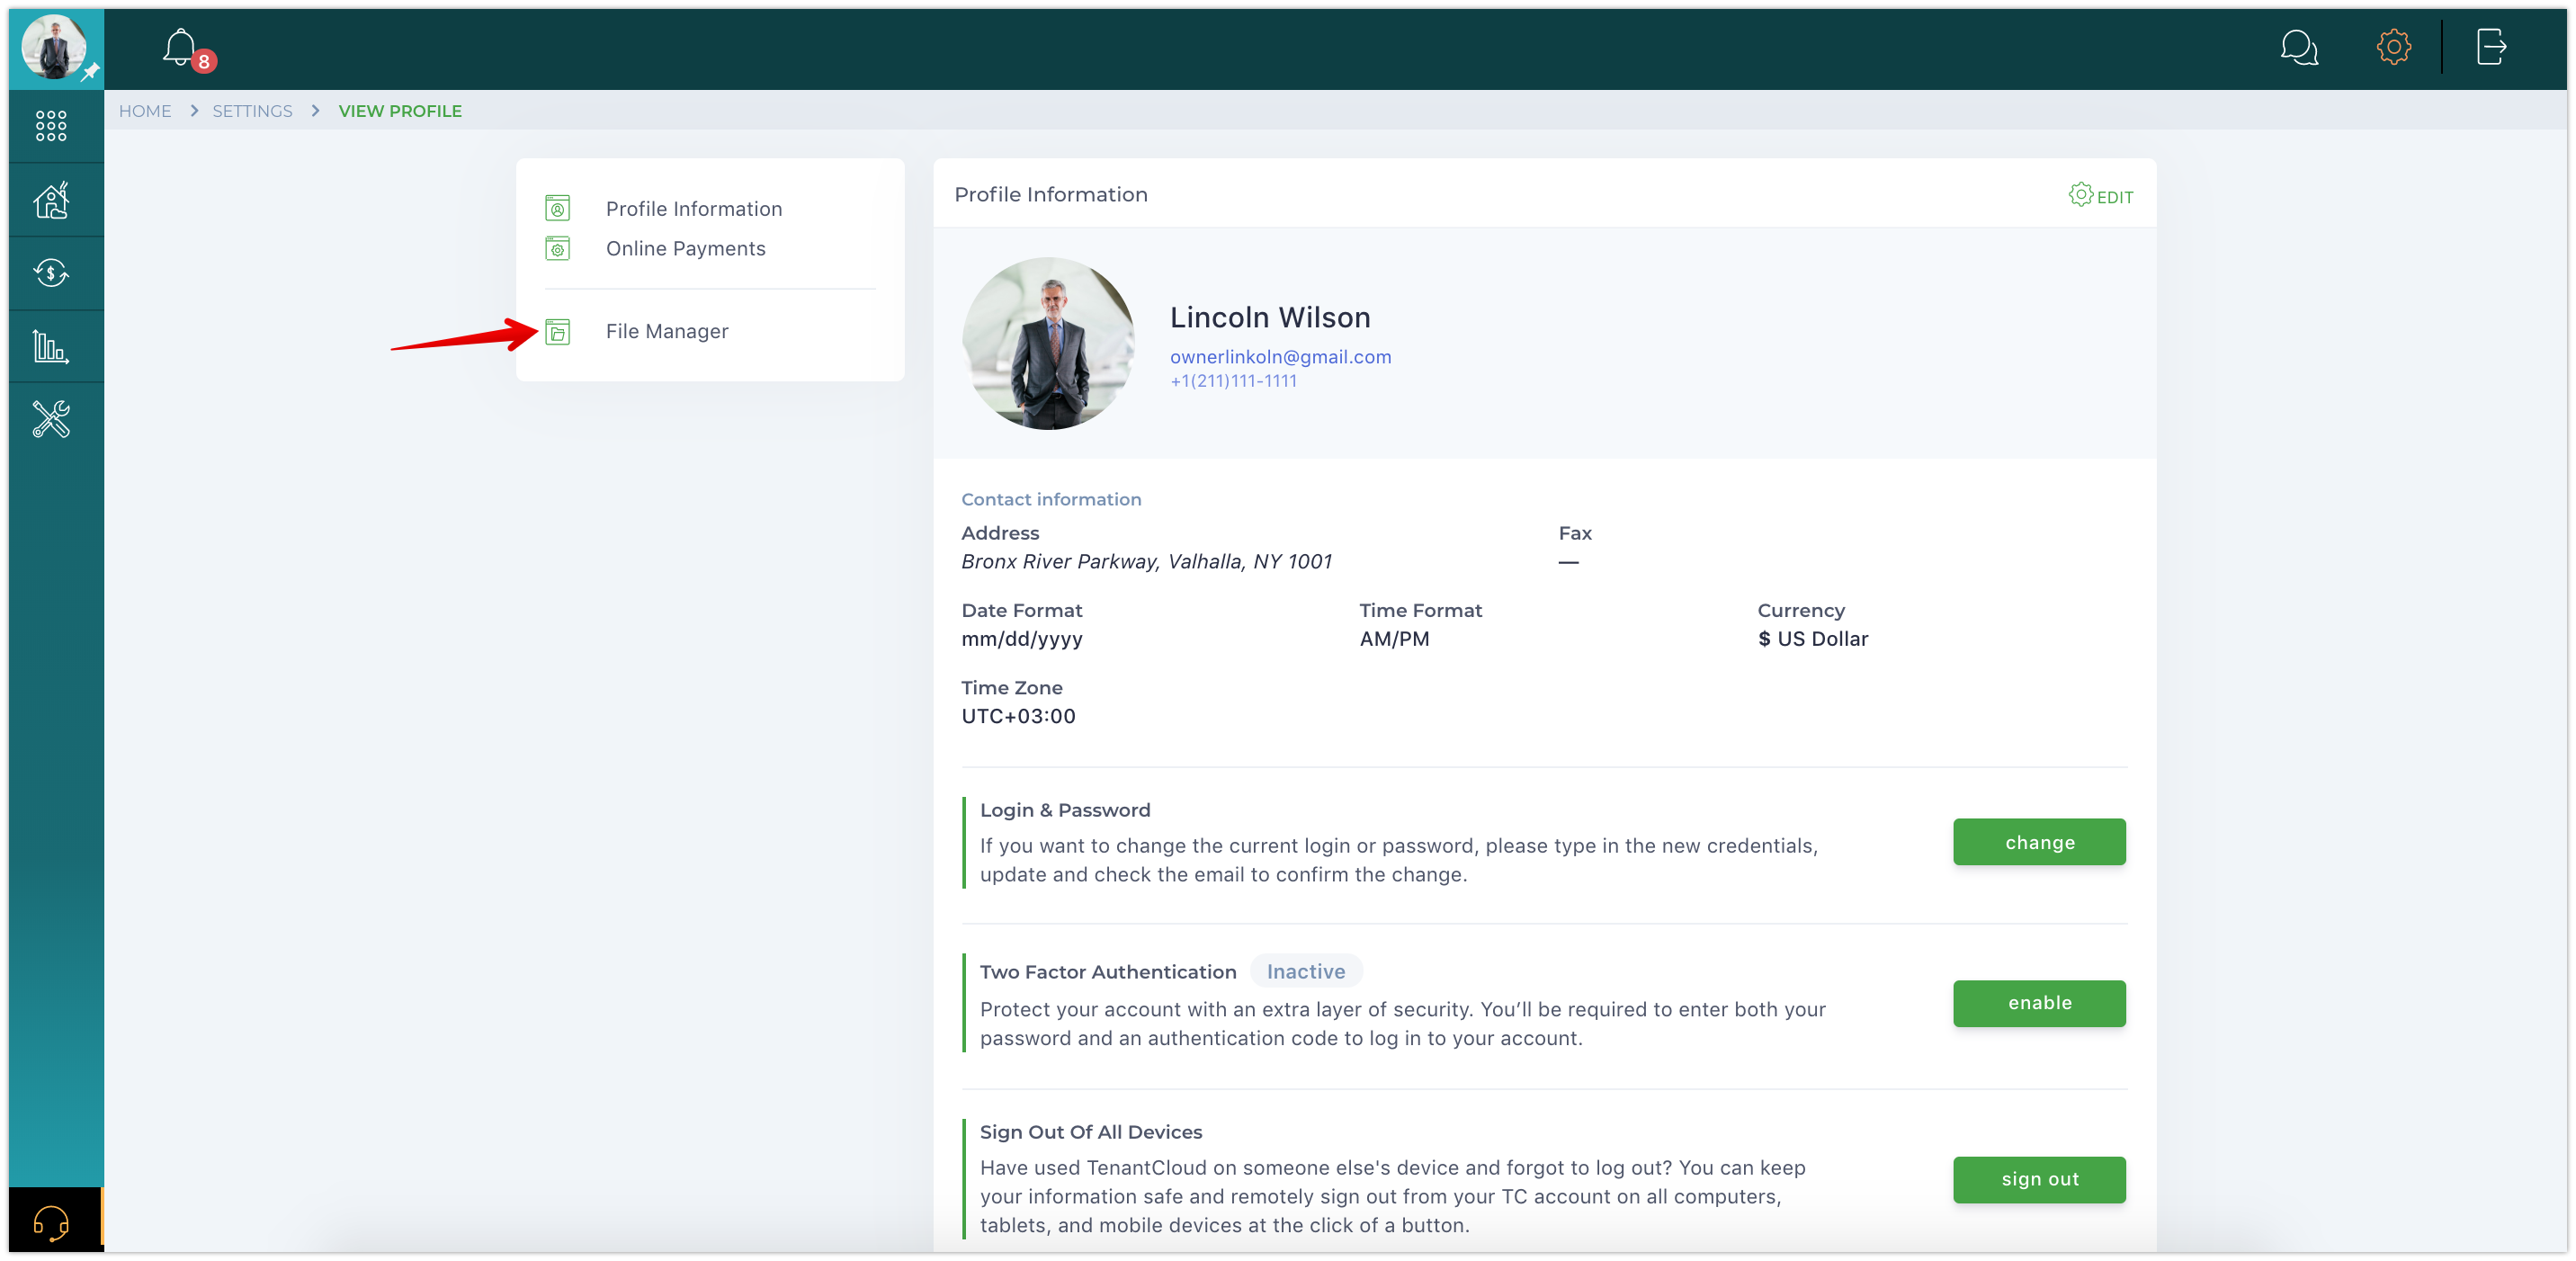Open the messages chat icon in header
Viewport: 2576px width, 1261px height.
click(2299, 47)
